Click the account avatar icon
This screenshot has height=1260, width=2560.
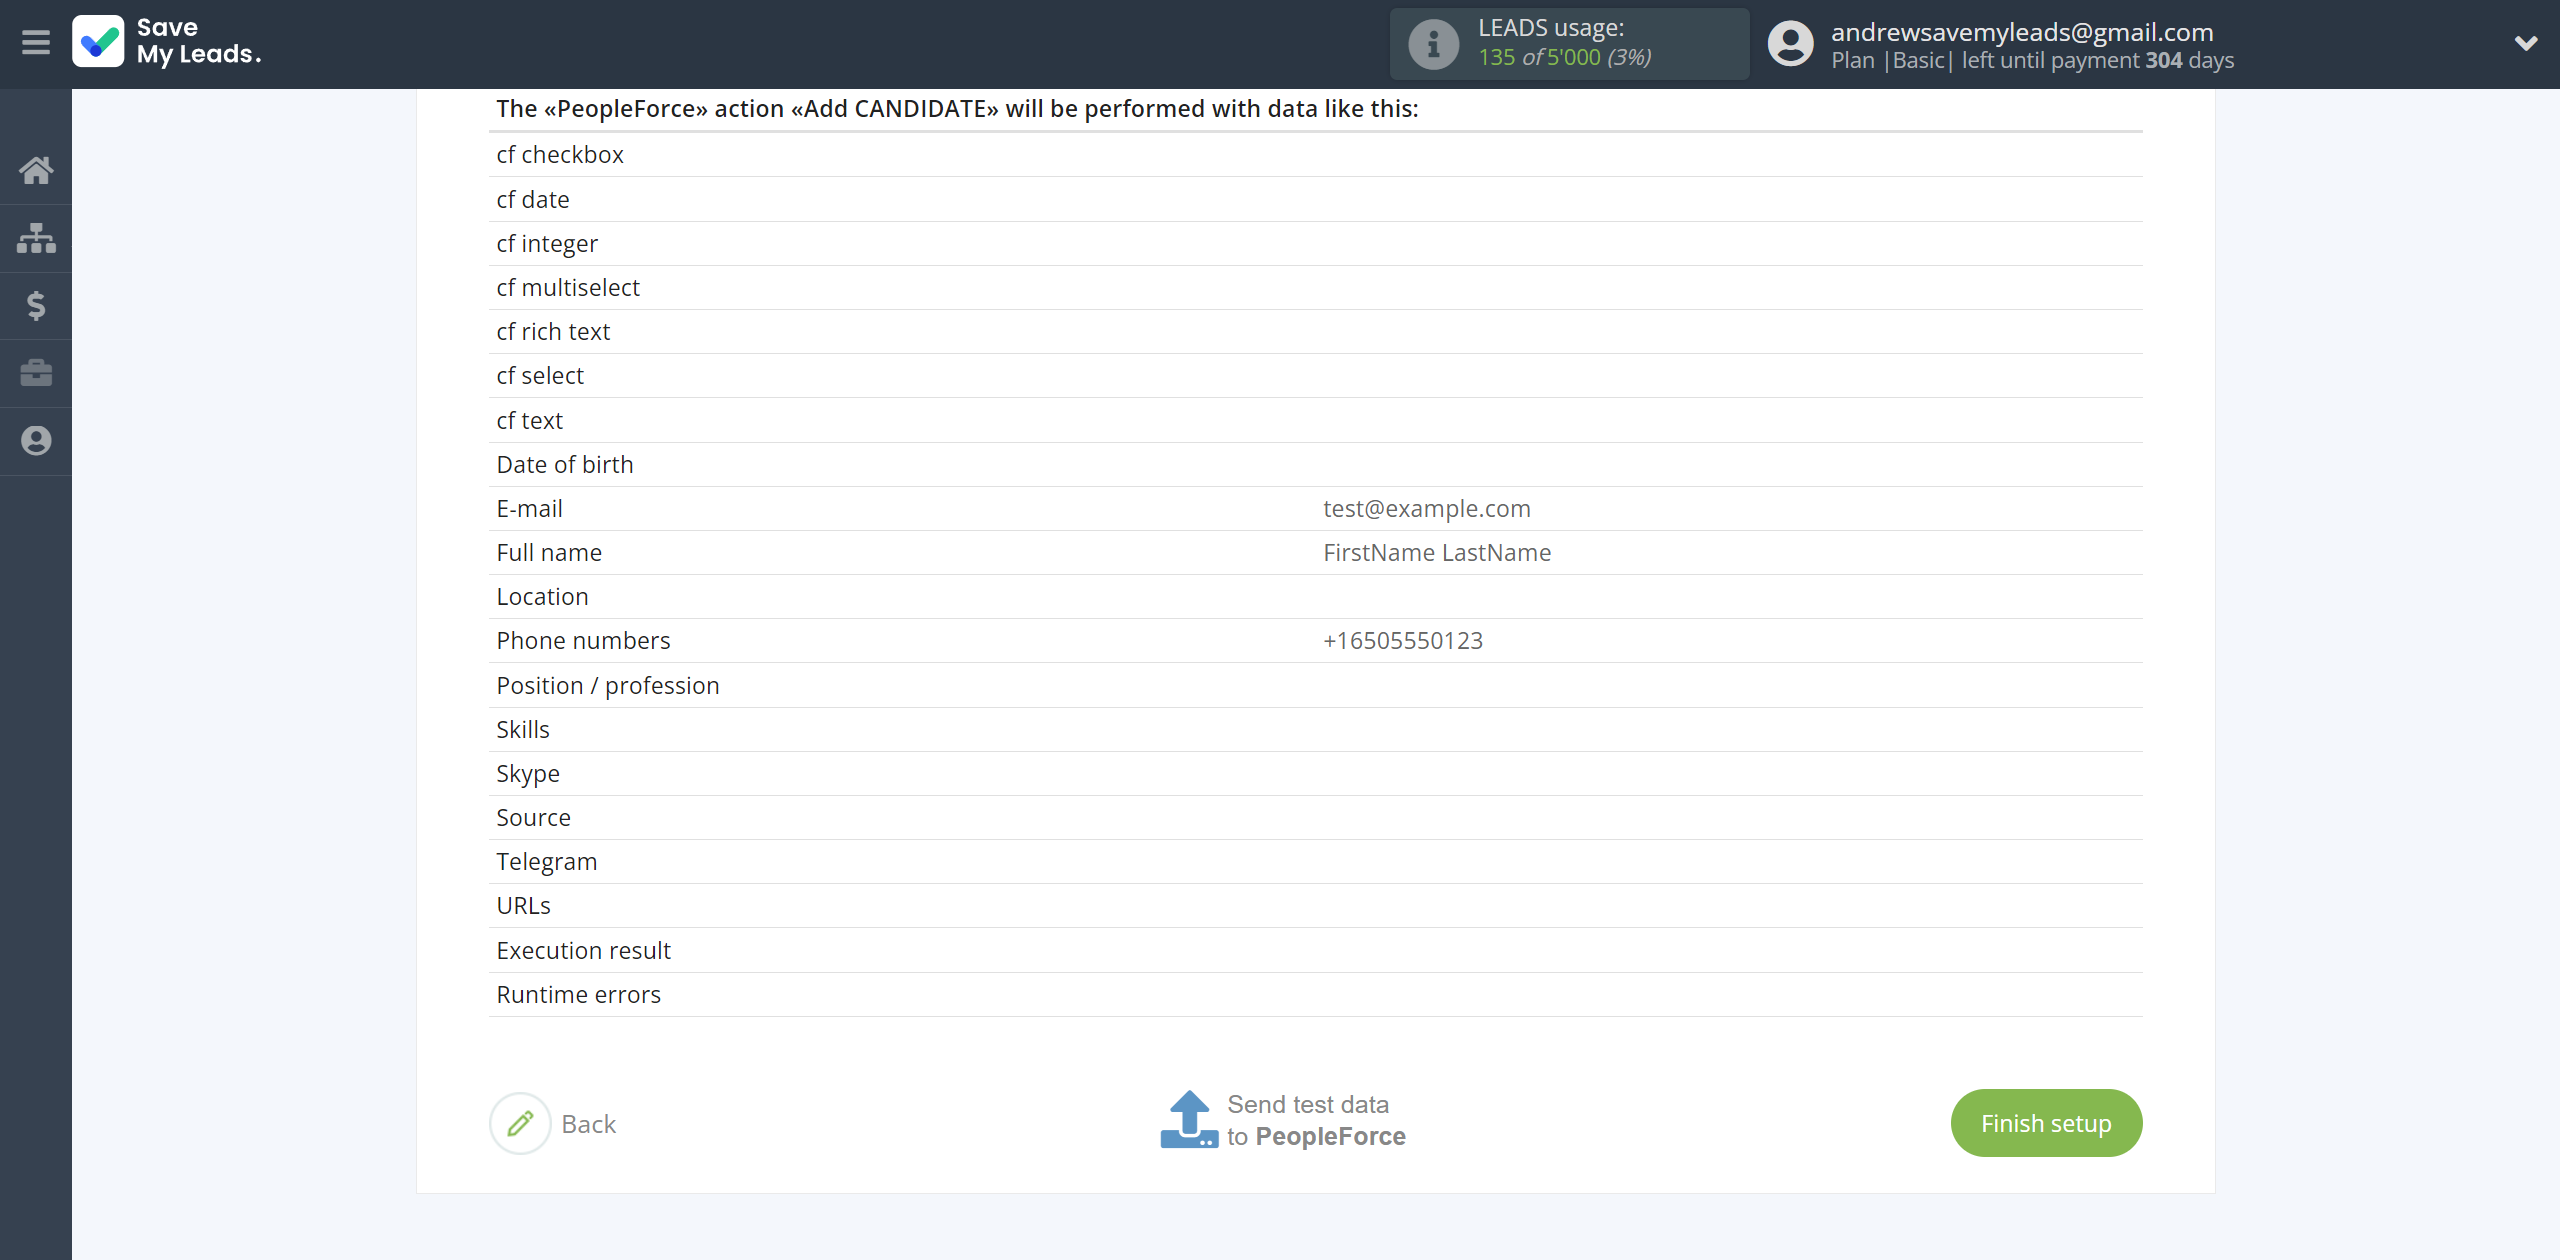1790,44
